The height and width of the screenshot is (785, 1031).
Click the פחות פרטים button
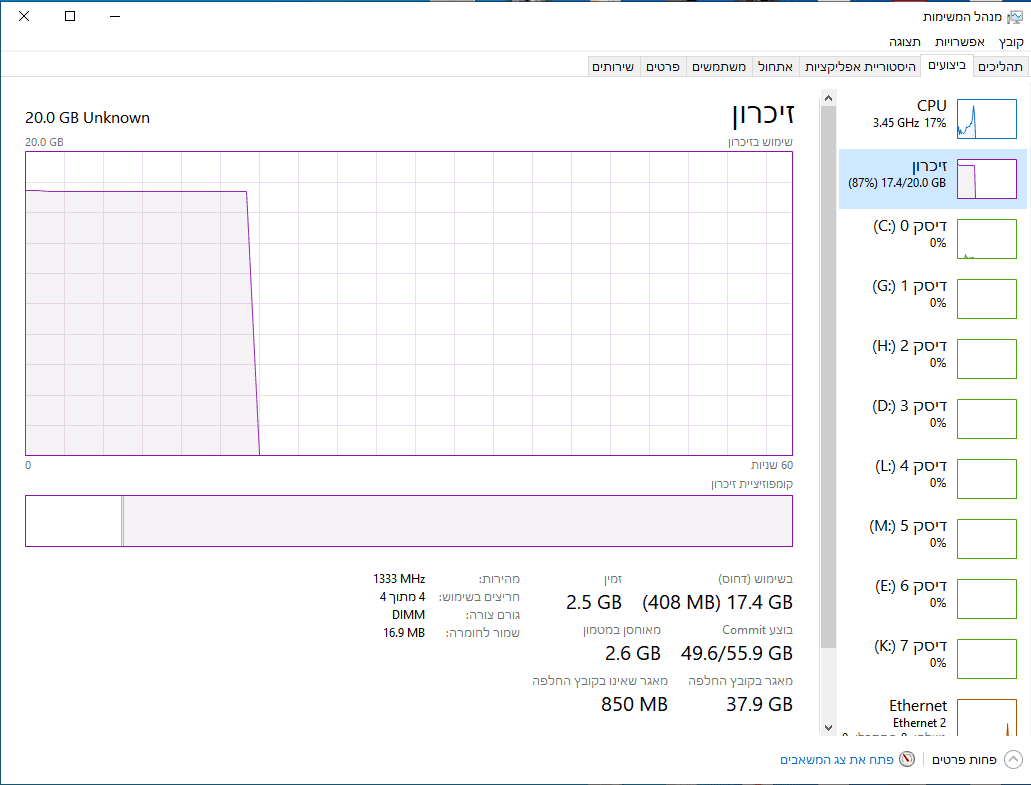click(x=964, y=760)
